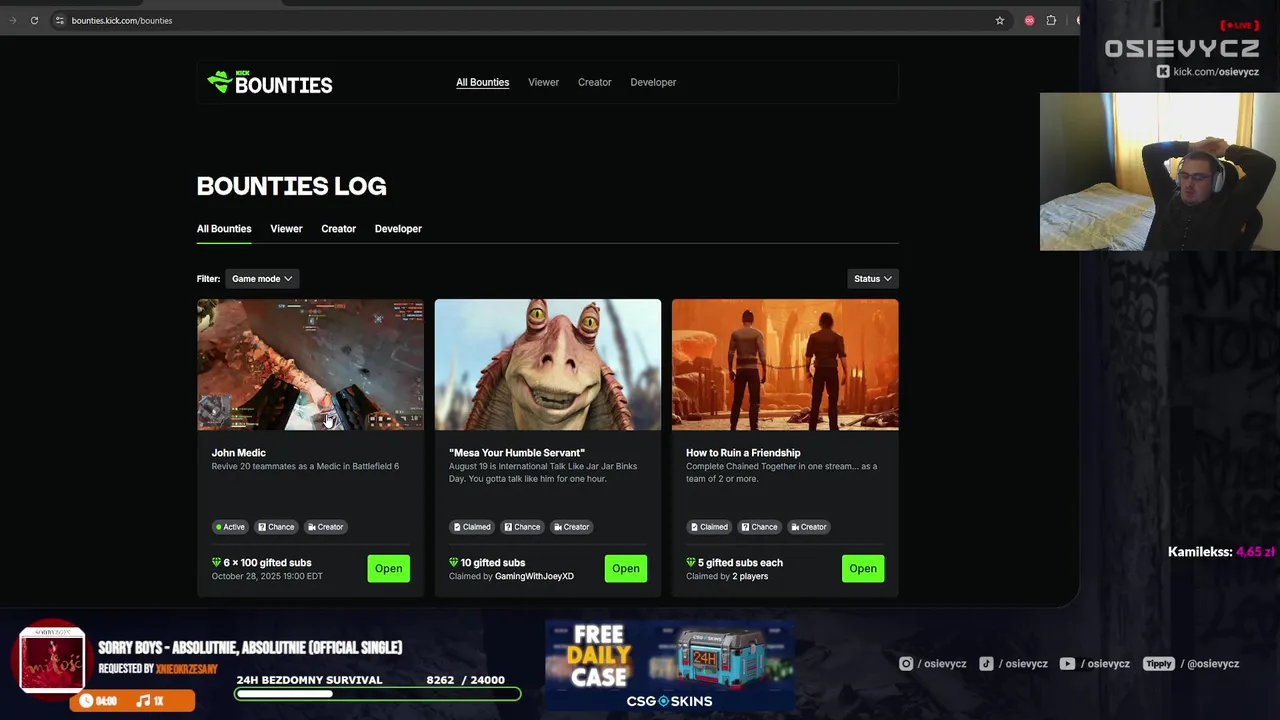
Task: Click the Chance tag on How to Ruin a Friendship
Action: (x=759, y=527)
